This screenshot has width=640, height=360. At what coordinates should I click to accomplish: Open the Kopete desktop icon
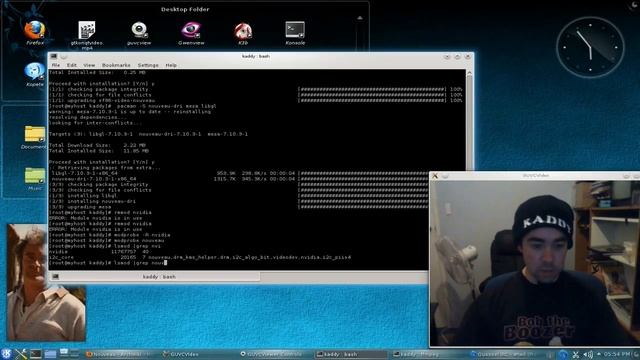35,74
